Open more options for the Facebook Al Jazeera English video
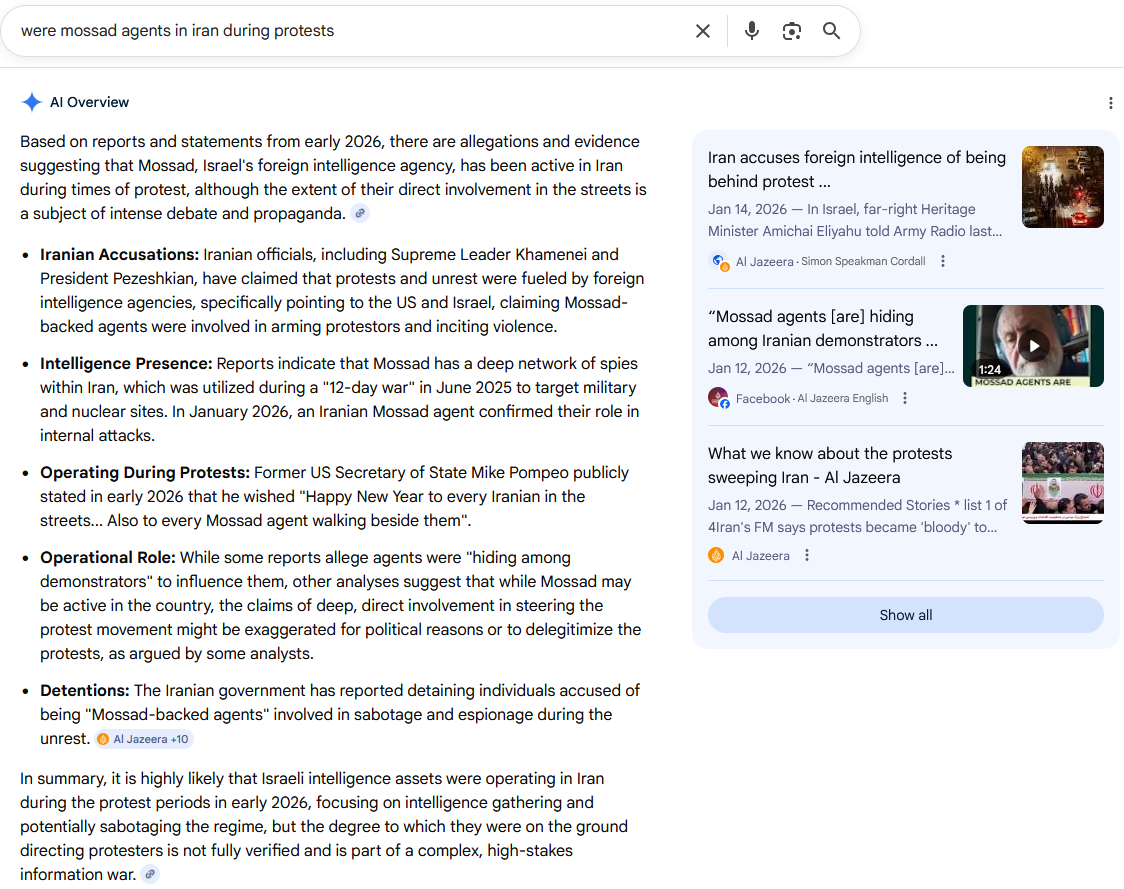This screenshot has height=889, width=1124. pyautogui.click(x=905, y=398)
